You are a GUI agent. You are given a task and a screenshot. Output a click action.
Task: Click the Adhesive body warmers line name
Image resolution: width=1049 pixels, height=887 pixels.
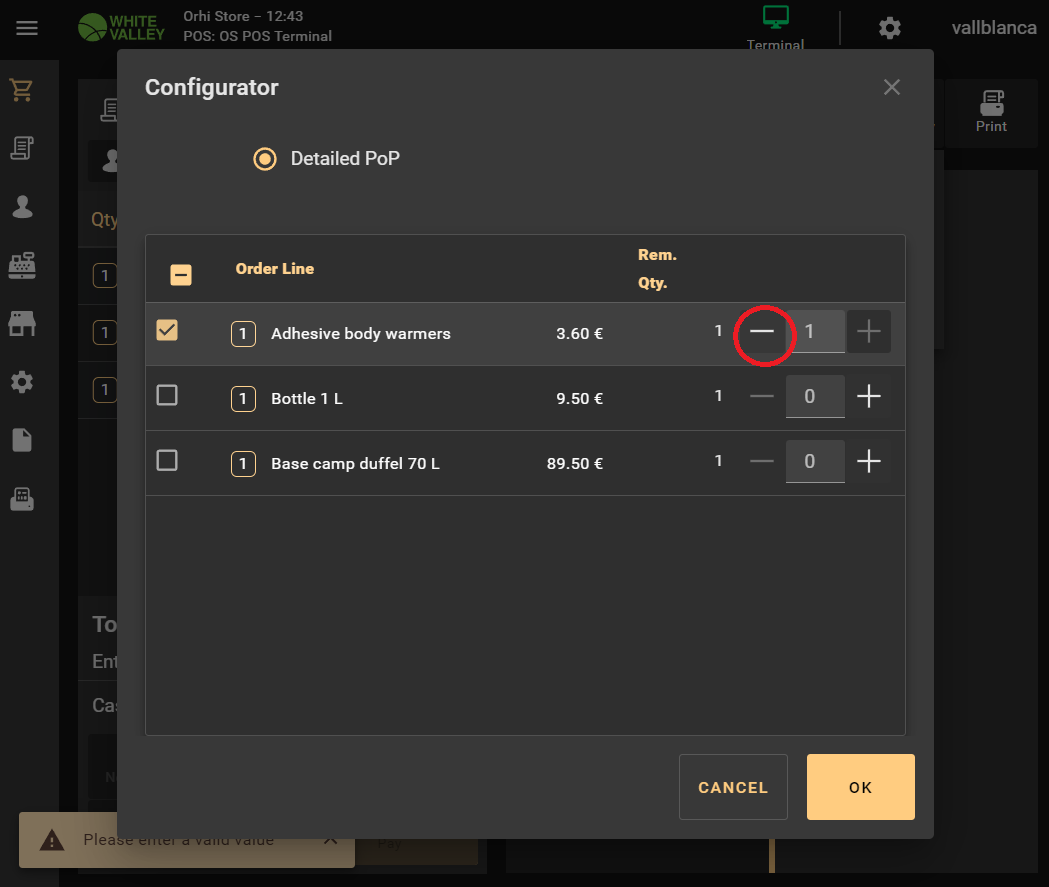point(361,333)
